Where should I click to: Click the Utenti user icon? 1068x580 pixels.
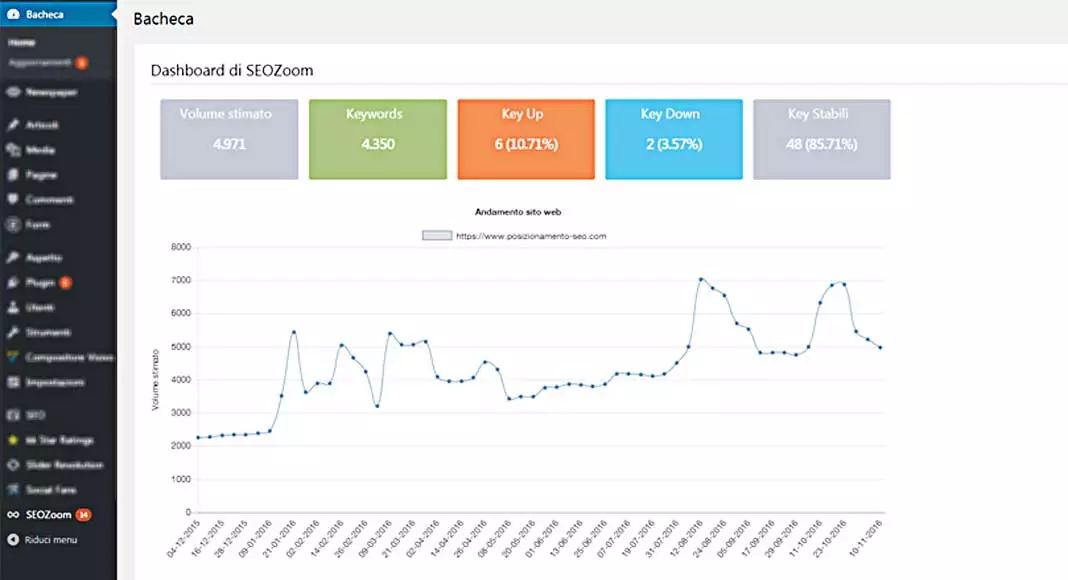13,308
